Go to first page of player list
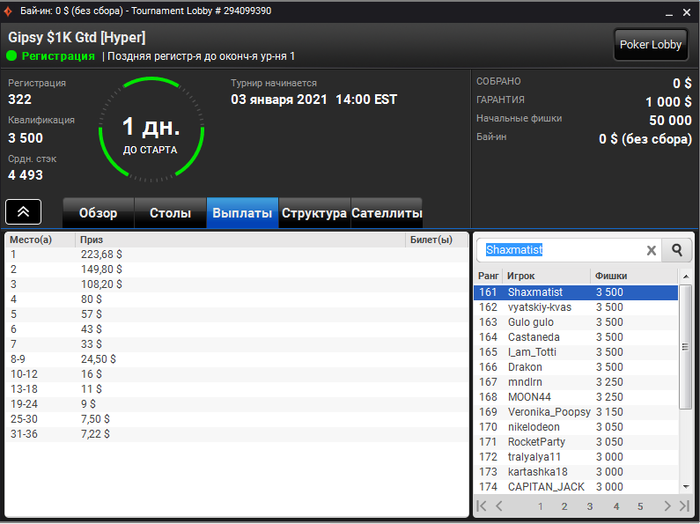 pyautogui.click(x=482, y=506)
